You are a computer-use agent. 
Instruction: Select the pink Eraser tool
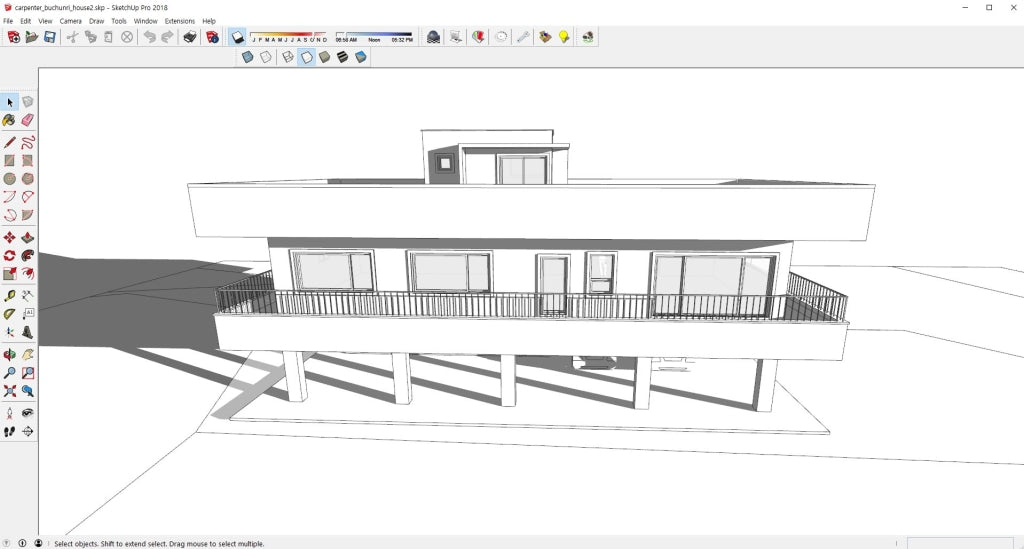pos(27,120)
